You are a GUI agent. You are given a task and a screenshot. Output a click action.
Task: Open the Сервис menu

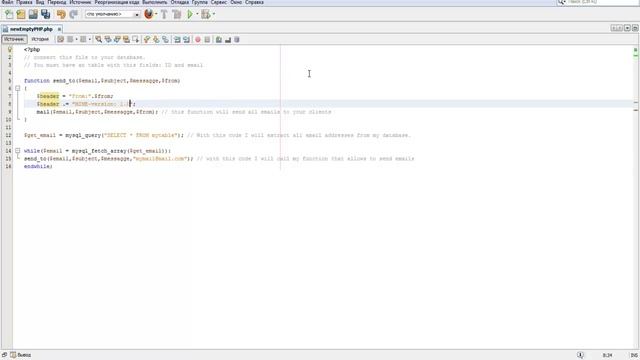(219, 2)
